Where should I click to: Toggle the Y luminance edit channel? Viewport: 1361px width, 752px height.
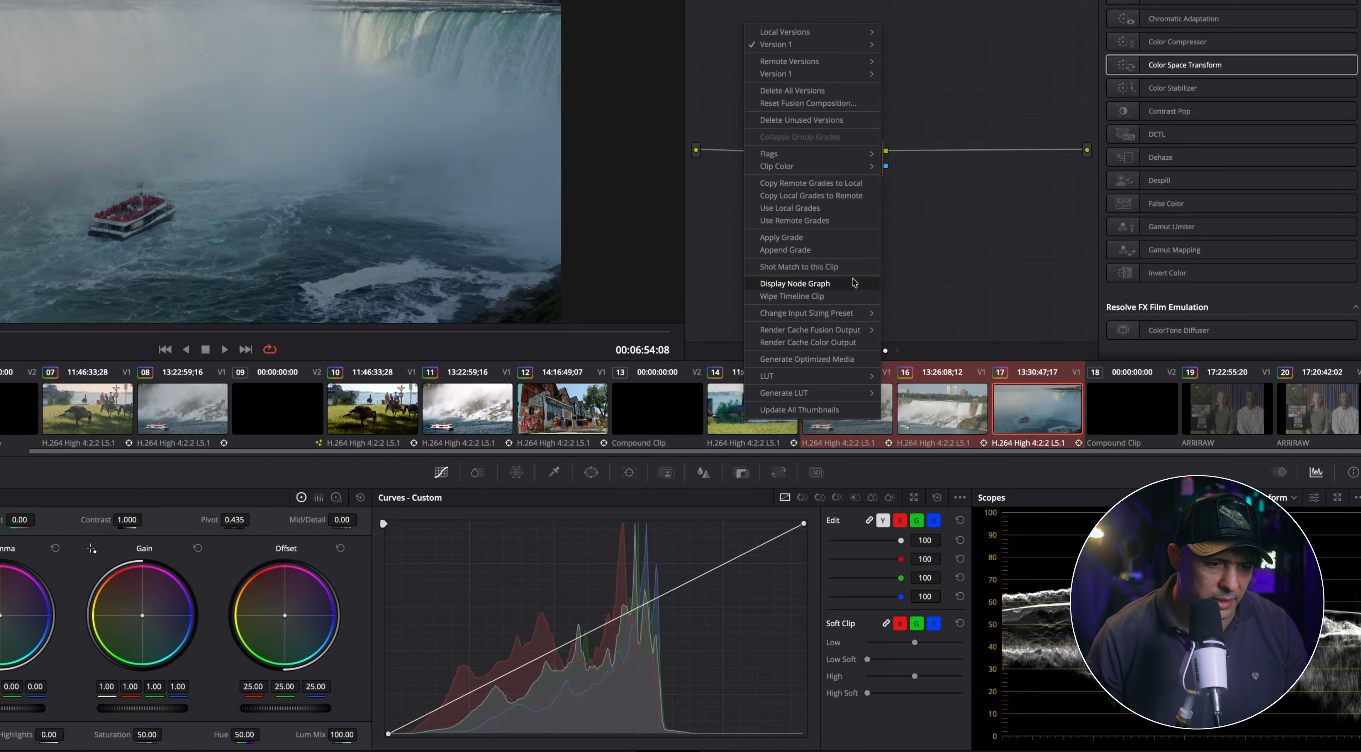[x=883, y=520]
